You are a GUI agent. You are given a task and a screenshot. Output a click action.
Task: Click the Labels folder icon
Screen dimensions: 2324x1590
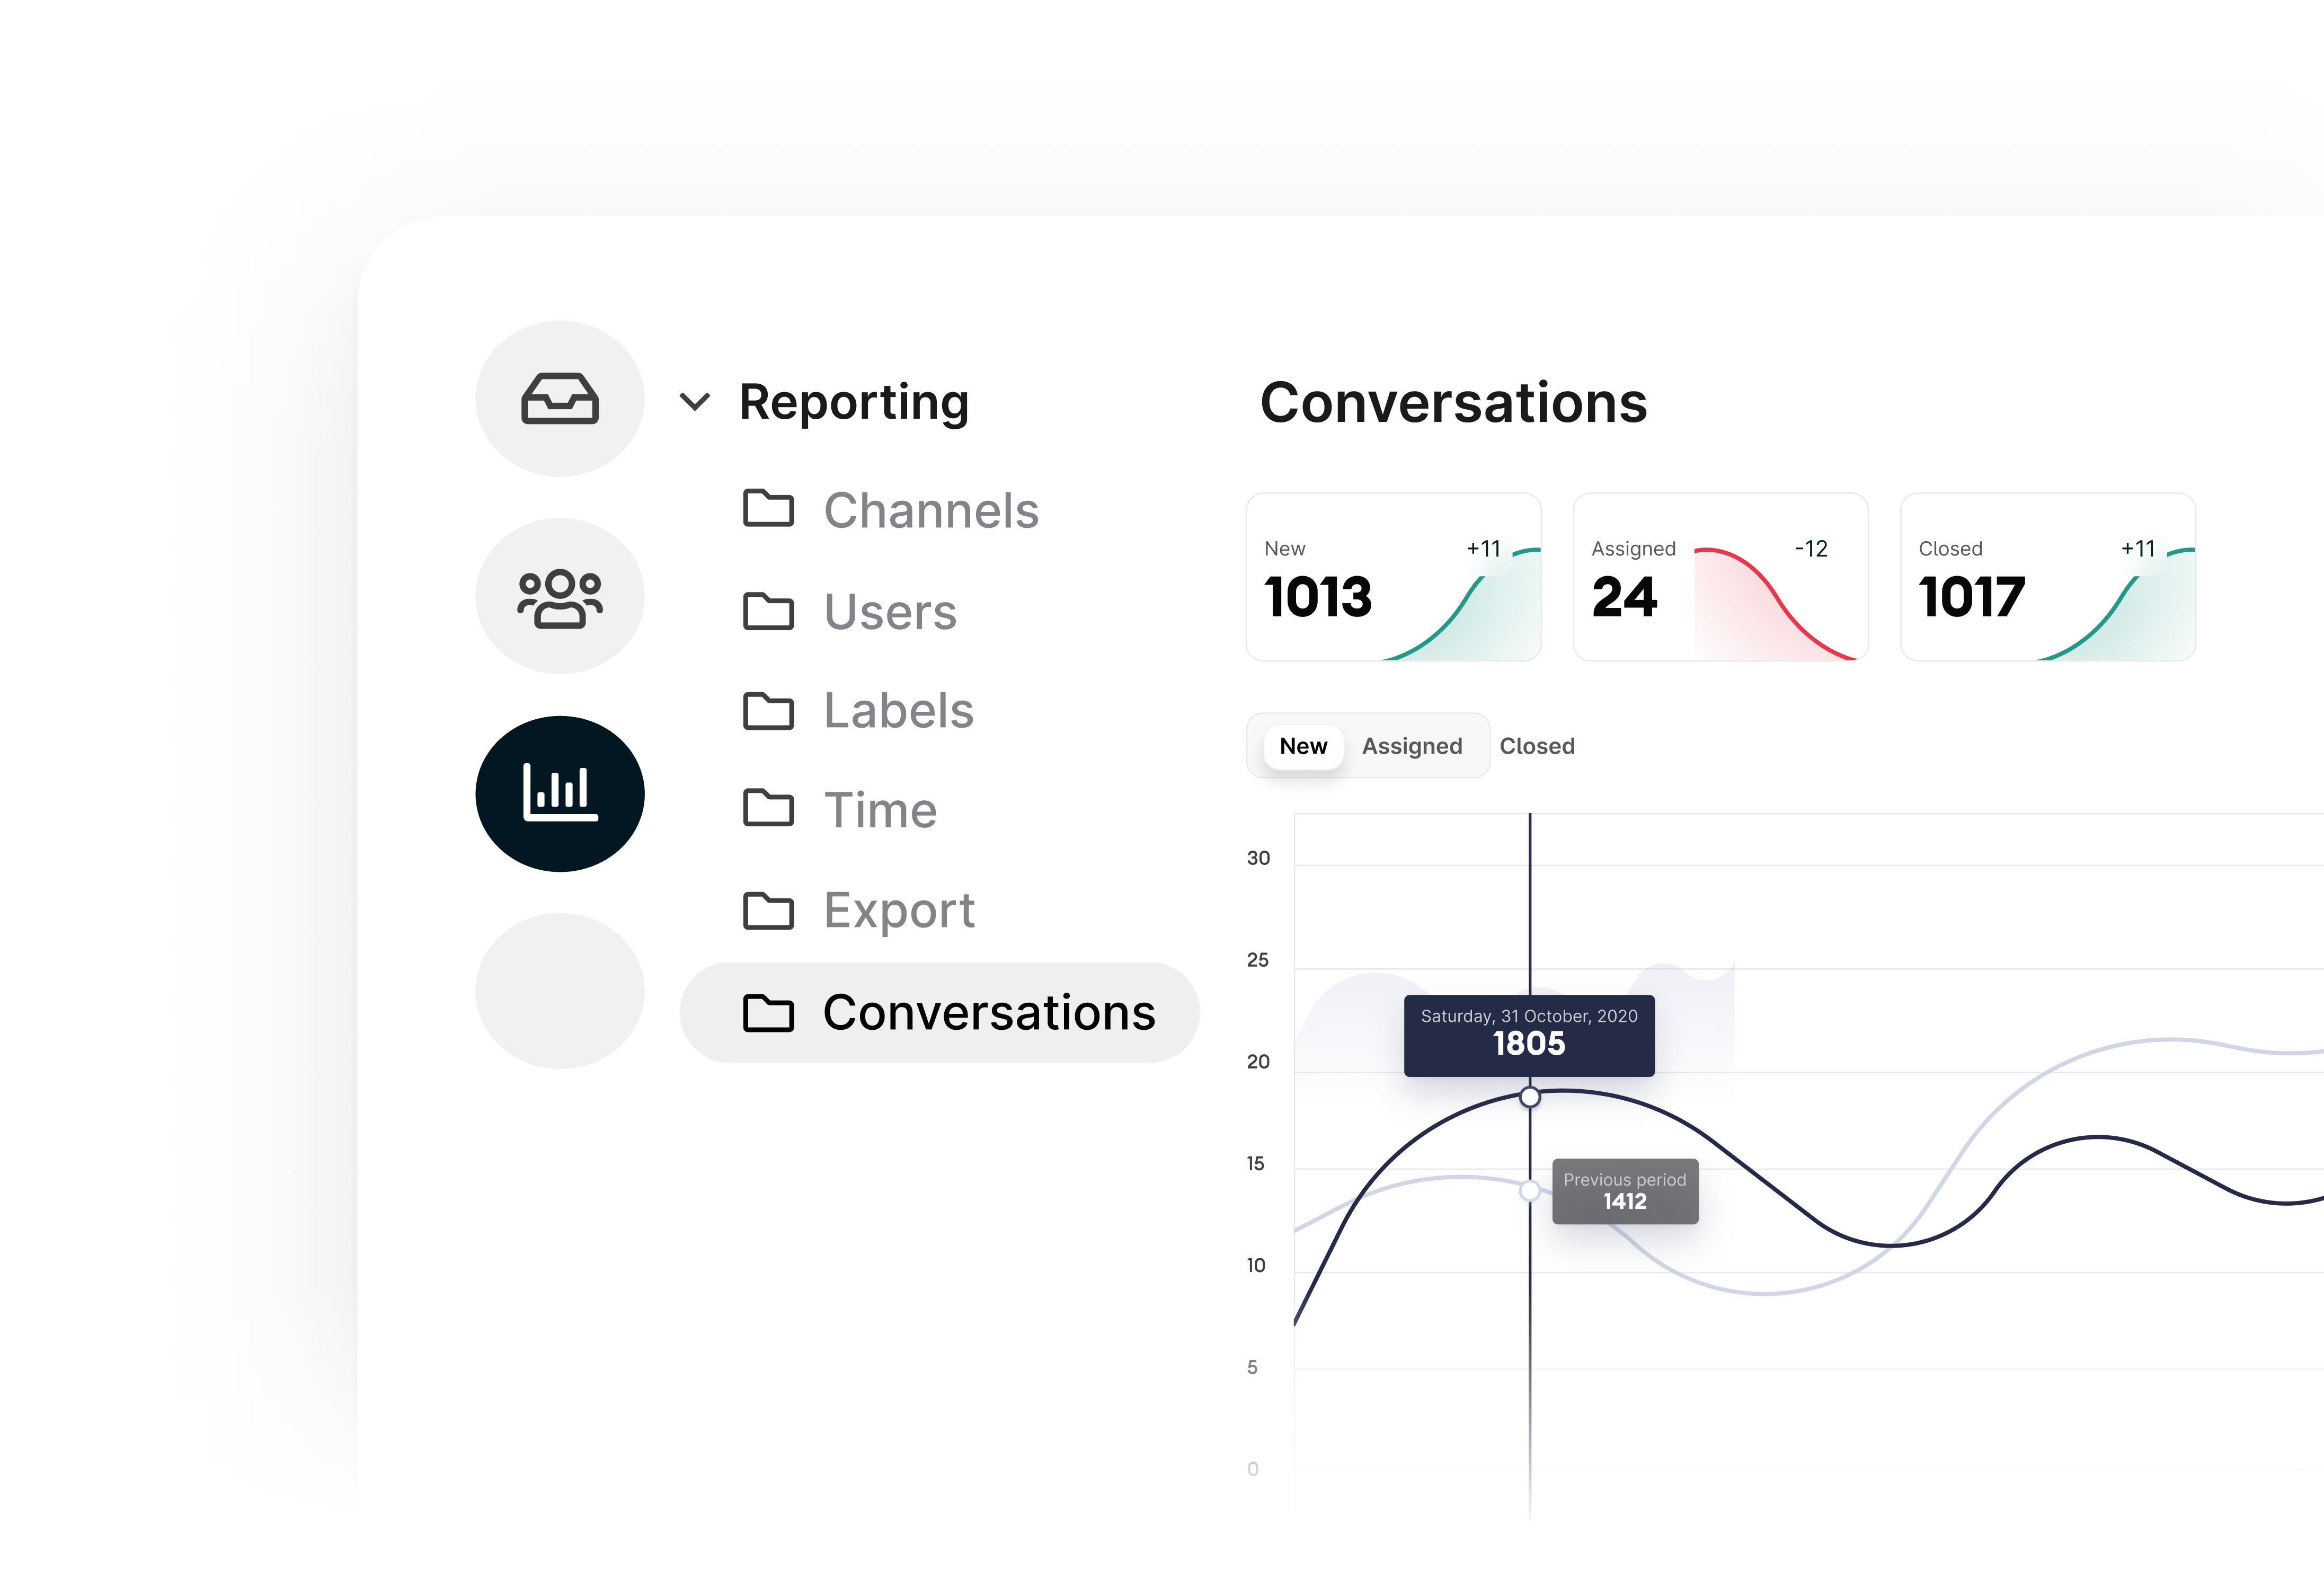(768, 711)
